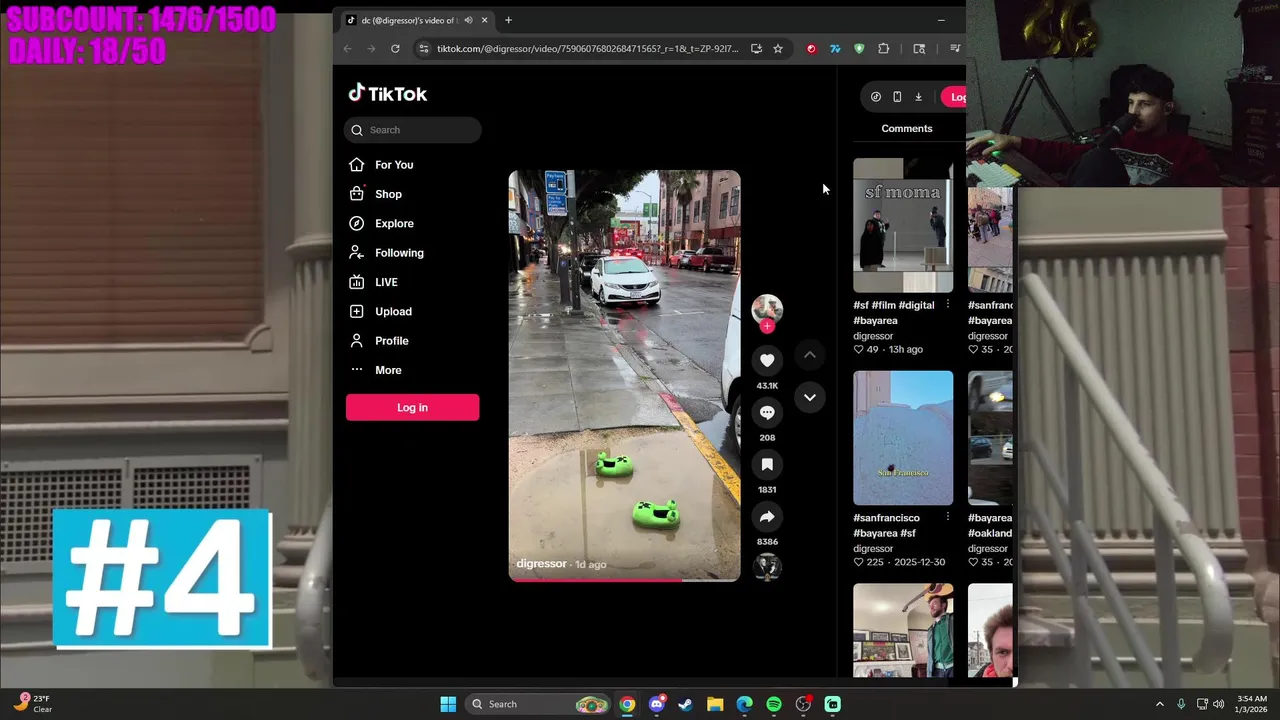Click the weather widget showing 23°F

(x=32, y=704)
